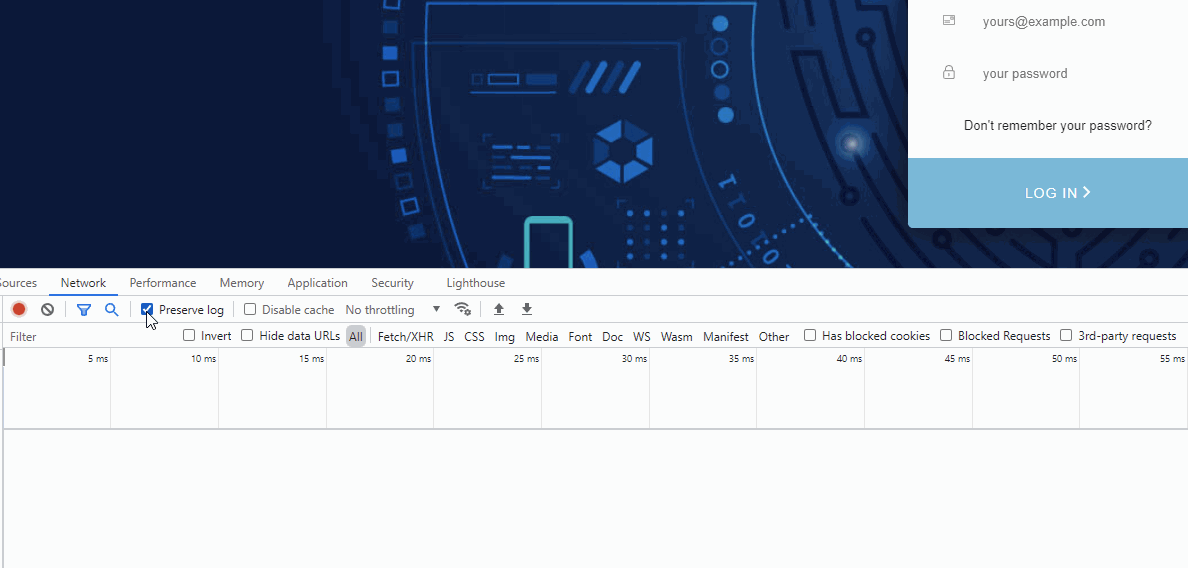Stop recording network log
Viewport: 1188px width, 568px height.
click(19, 309)
